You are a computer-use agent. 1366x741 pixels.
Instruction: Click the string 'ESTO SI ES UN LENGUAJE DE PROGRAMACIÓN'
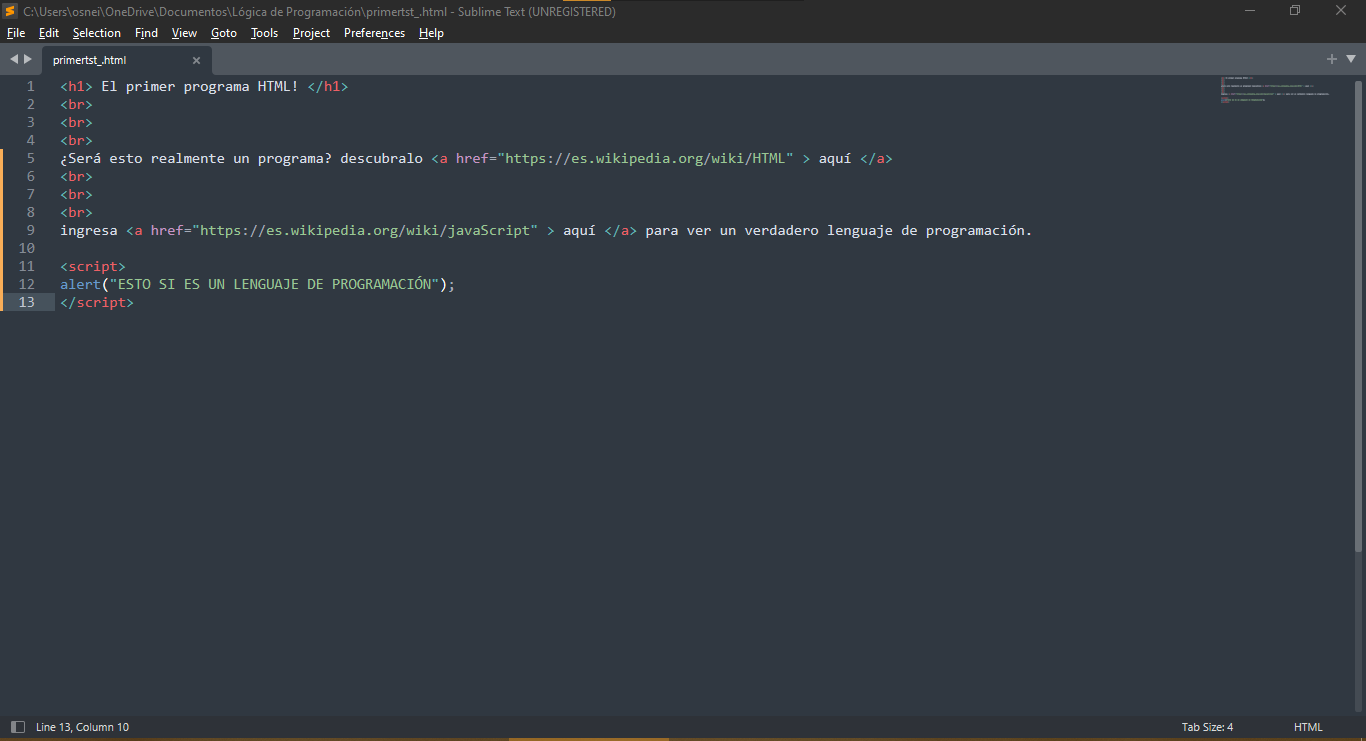coord(274,284)
